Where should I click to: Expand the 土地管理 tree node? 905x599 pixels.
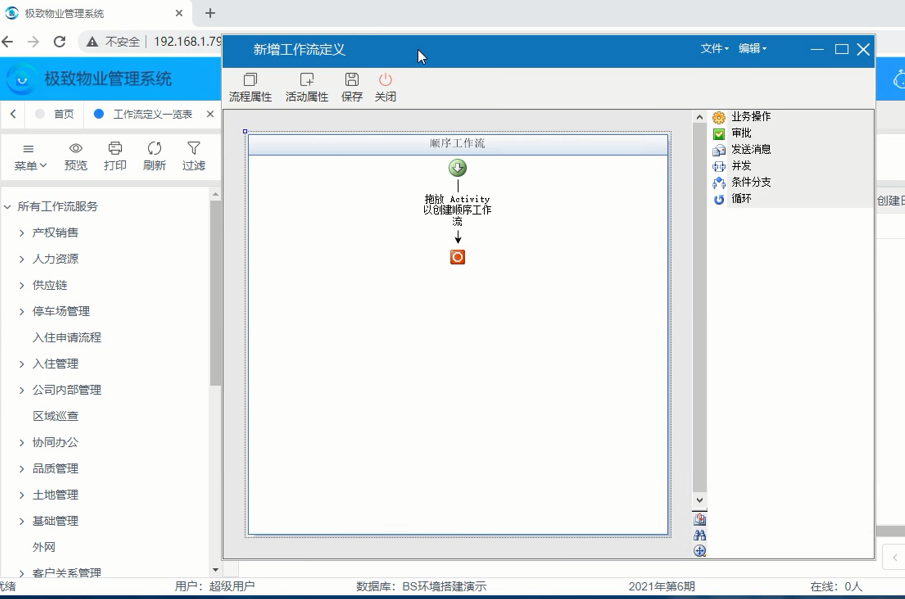pyautogui.click(x=21, y=495)
